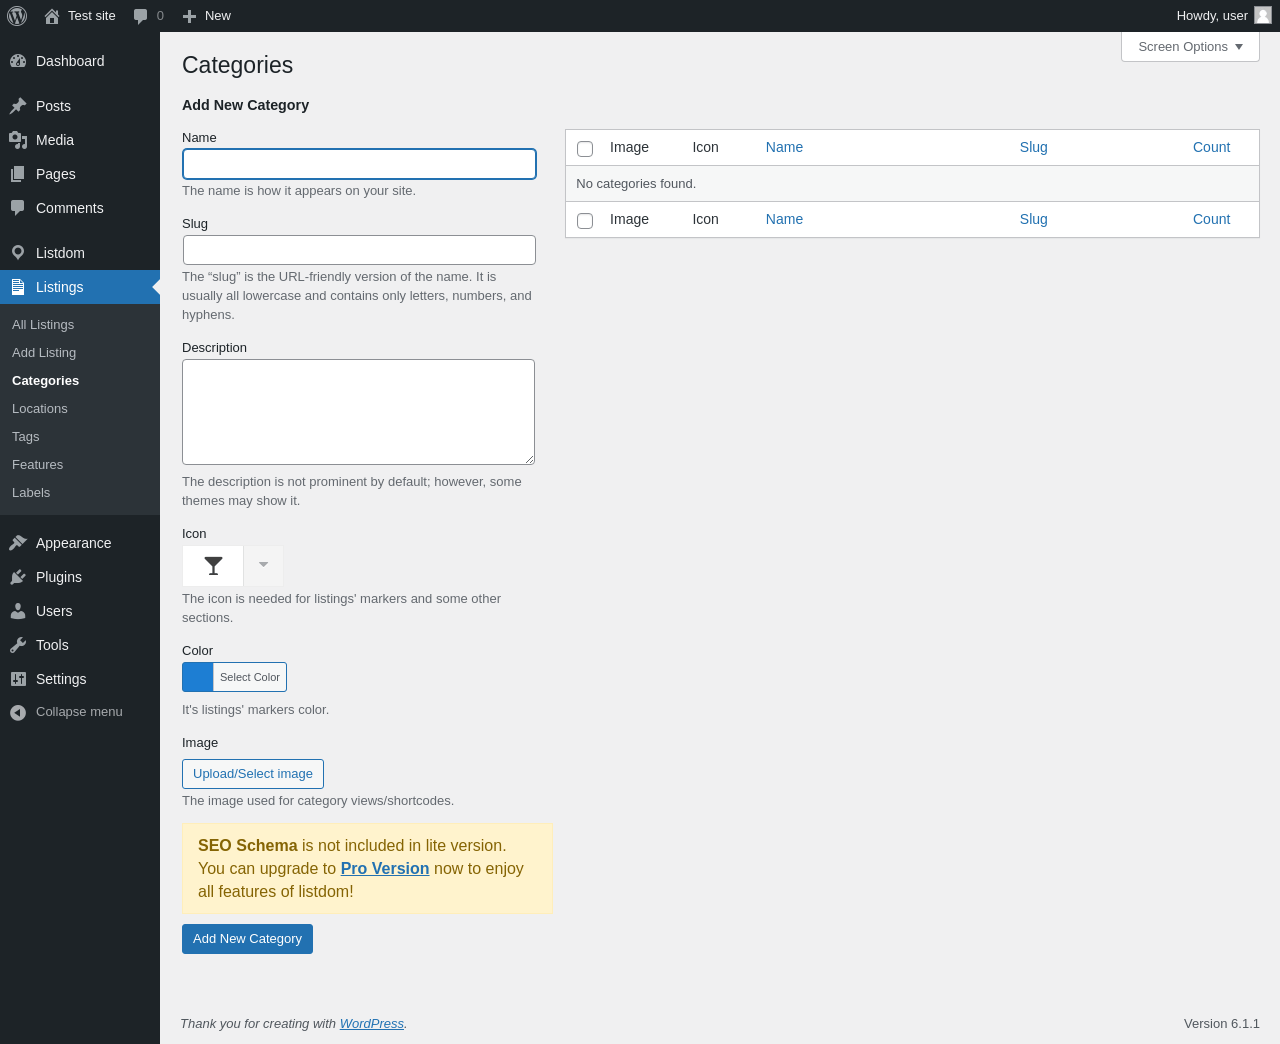Expand the Screen Options panel
Viewport: 1280px width, 1044px height.
1190,47
